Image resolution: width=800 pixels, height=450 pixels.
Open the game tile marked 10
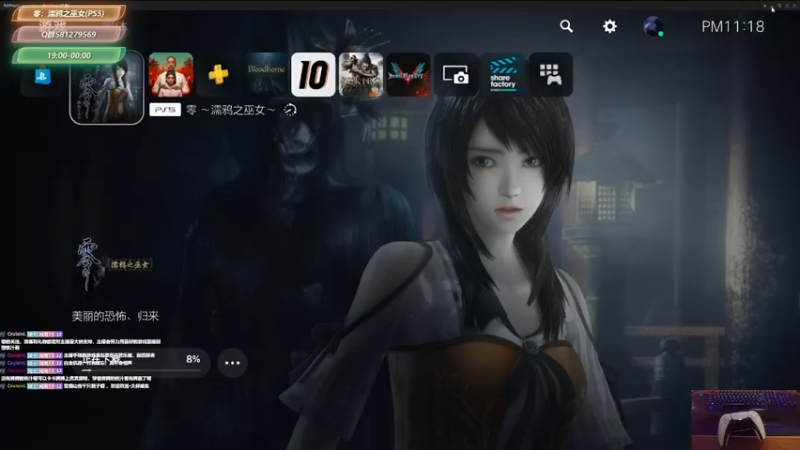[x=313, y=74]
